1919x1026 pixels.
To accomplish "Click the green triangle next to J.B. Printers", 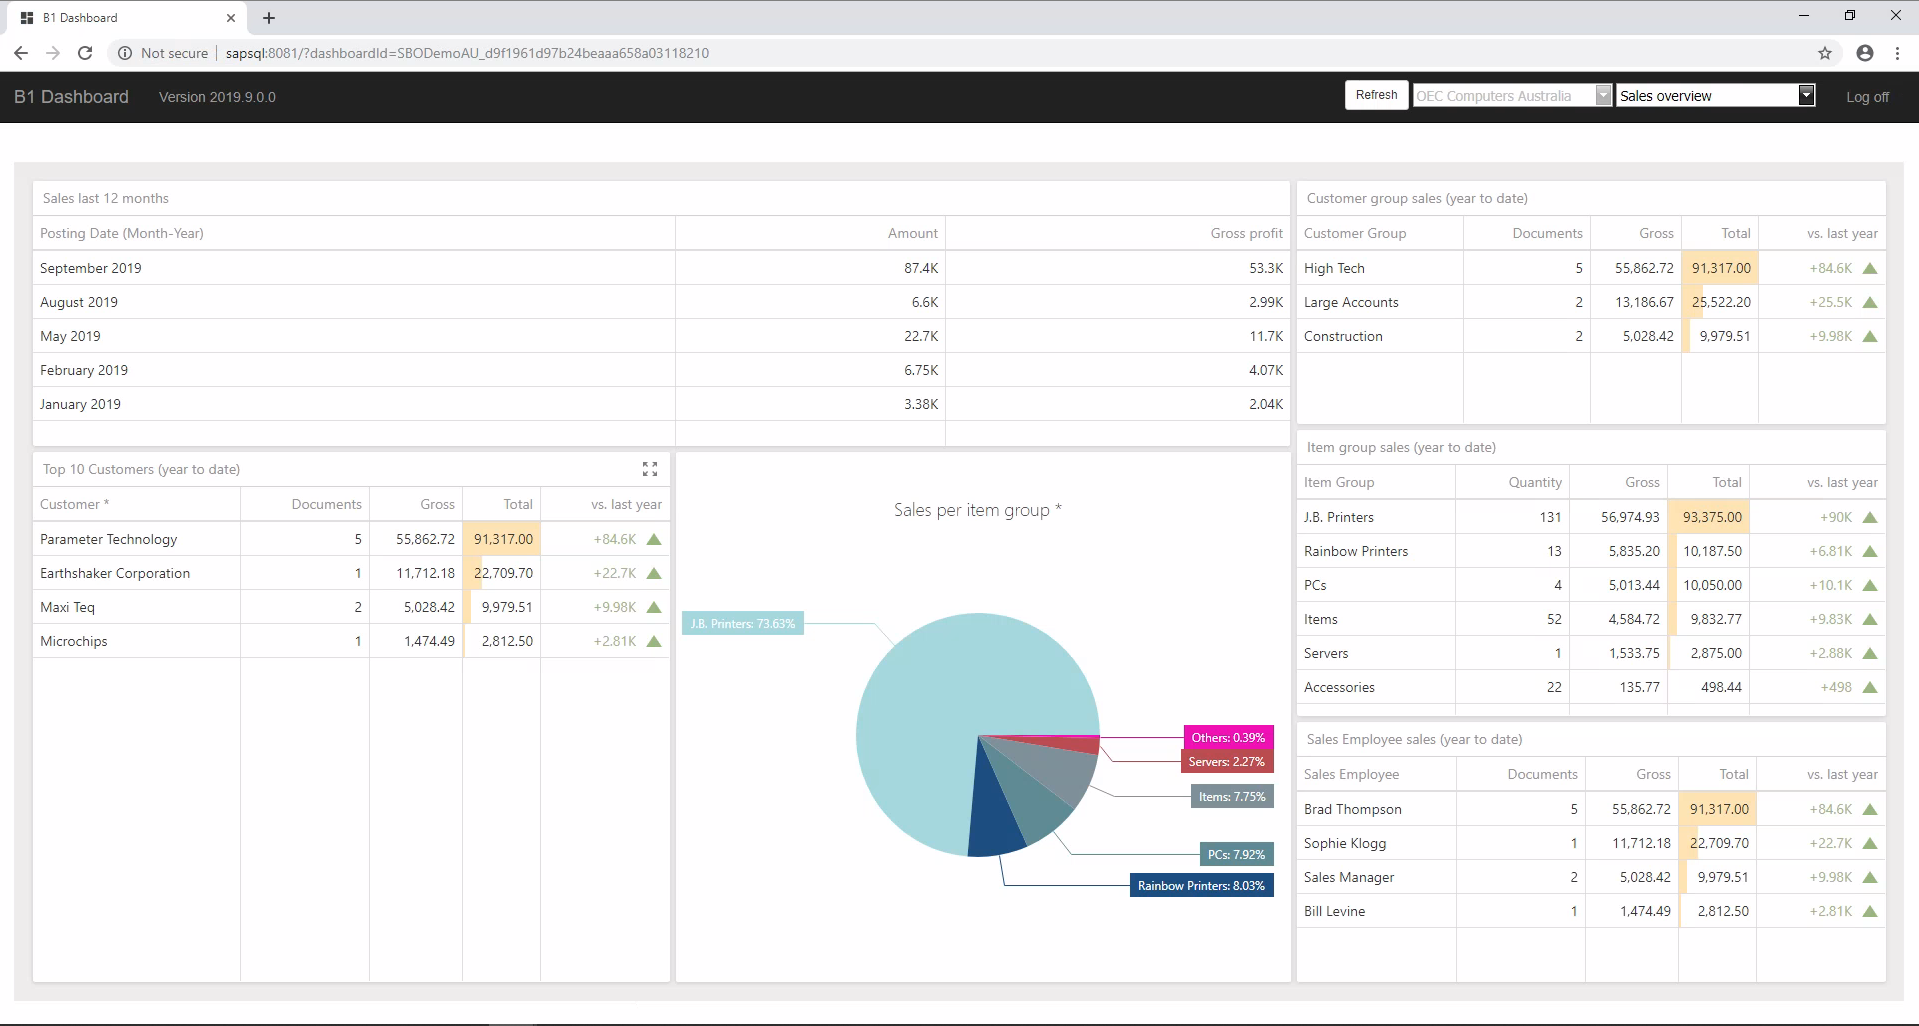I will 1869,517.
